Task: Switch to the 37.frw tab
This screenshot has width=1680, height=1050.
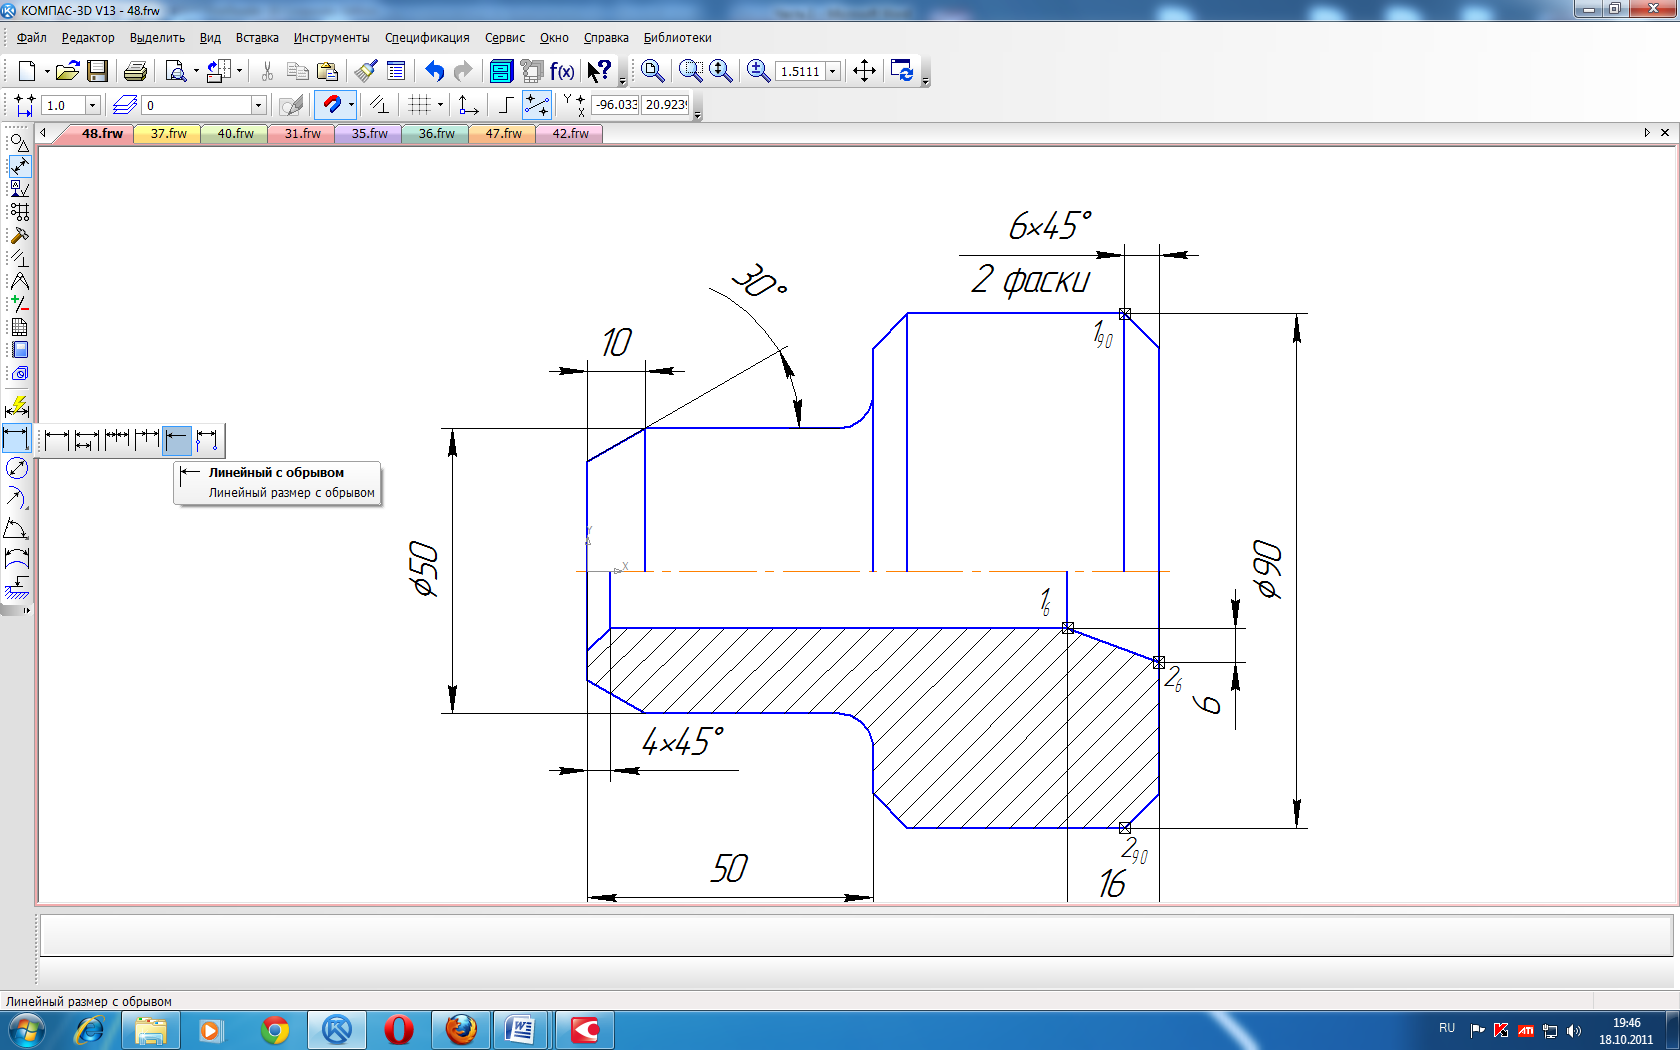Action: pyautogui.click(x=168, y=134)
